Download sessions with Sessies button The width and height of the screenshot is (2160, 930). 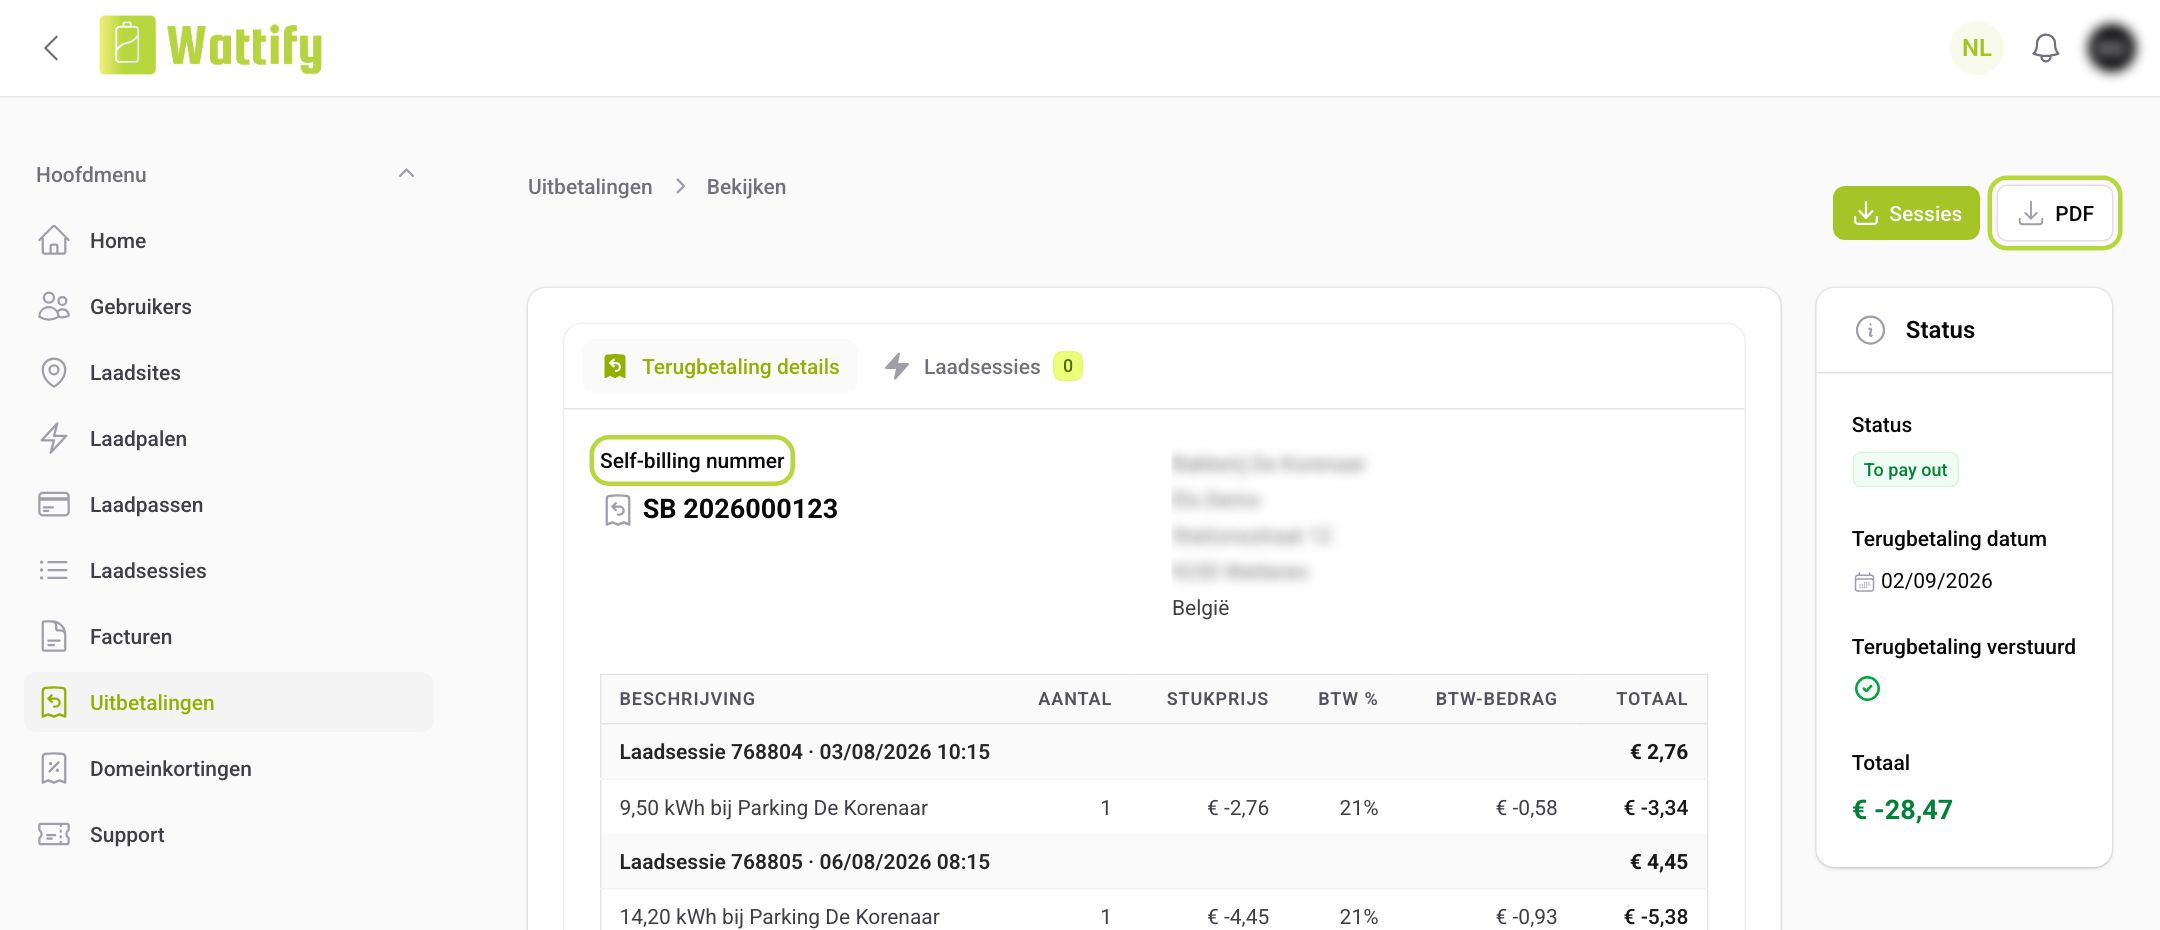(1906, 213)
